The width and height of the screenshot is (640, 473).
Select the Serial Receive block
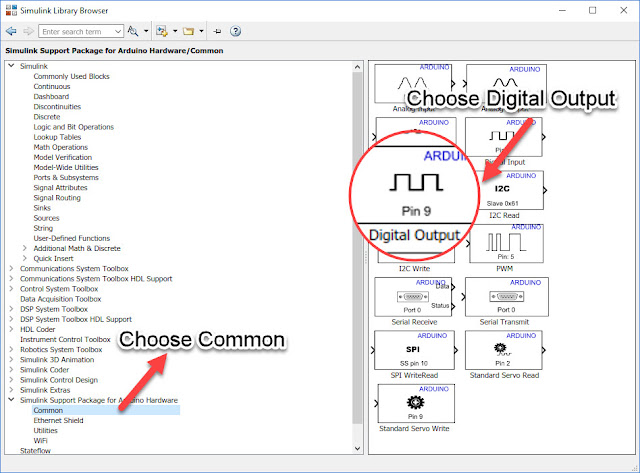click(414, 297)
